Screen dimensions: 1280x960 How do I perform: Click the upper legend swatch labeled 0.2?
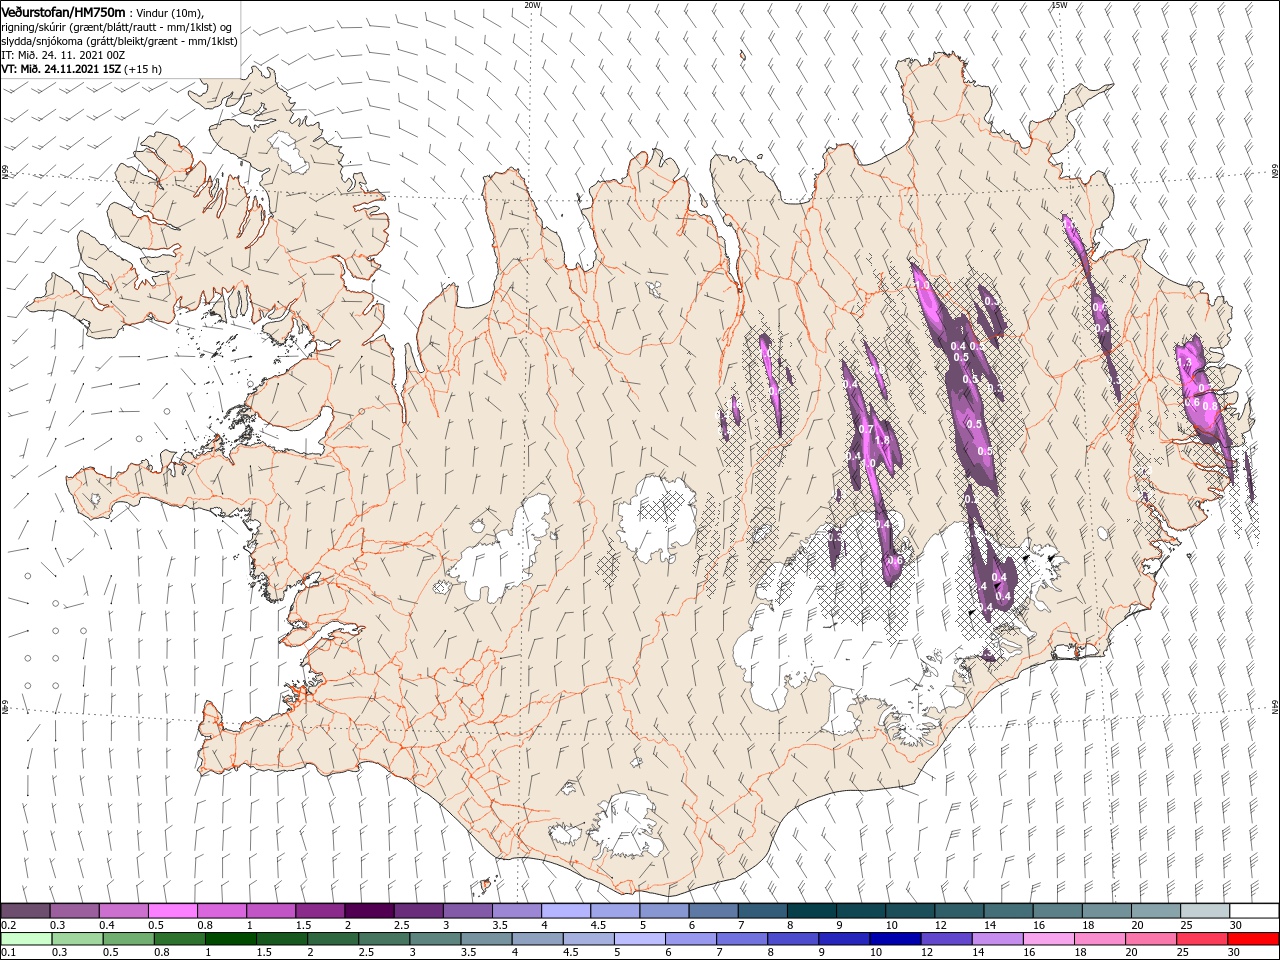[x=25, y=910]
